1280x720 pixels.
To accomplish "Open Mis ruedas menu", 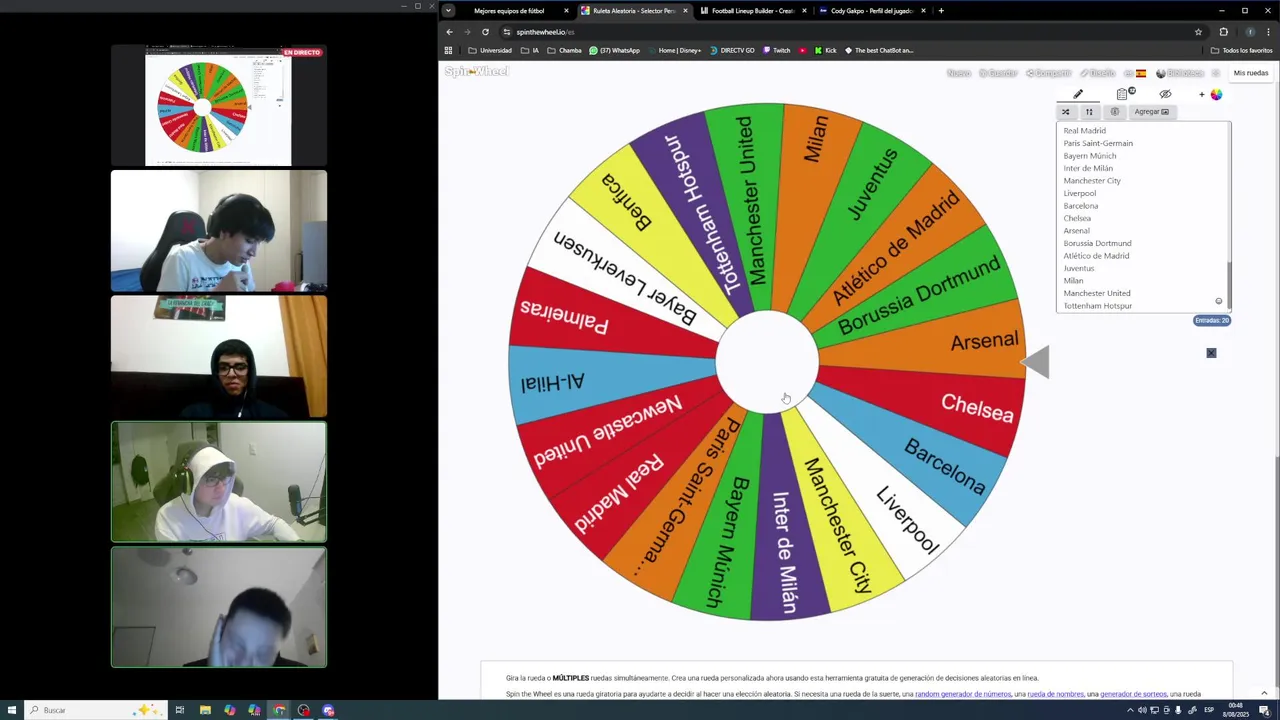I will coord(1250,73).
